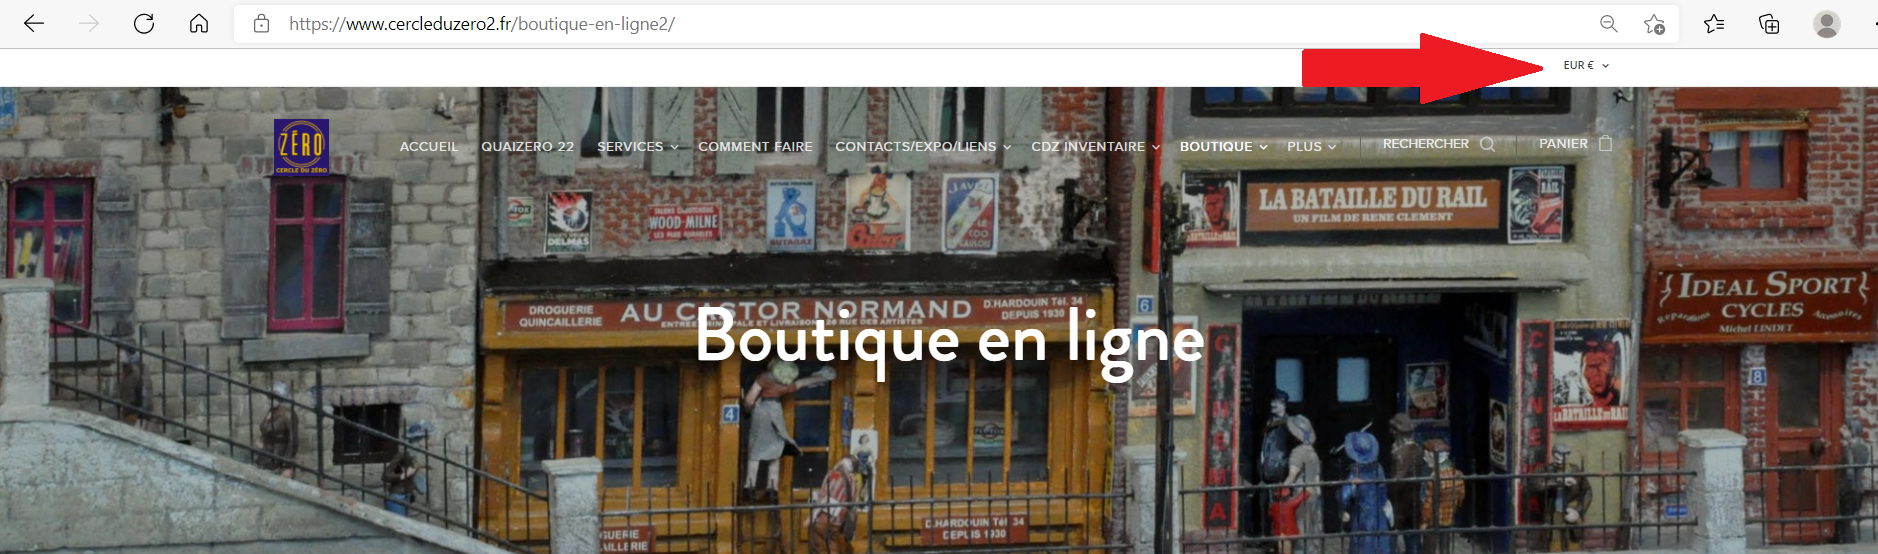Open the Plus navigation menu
The image size is (1878, 554).
click(1311, 147)
